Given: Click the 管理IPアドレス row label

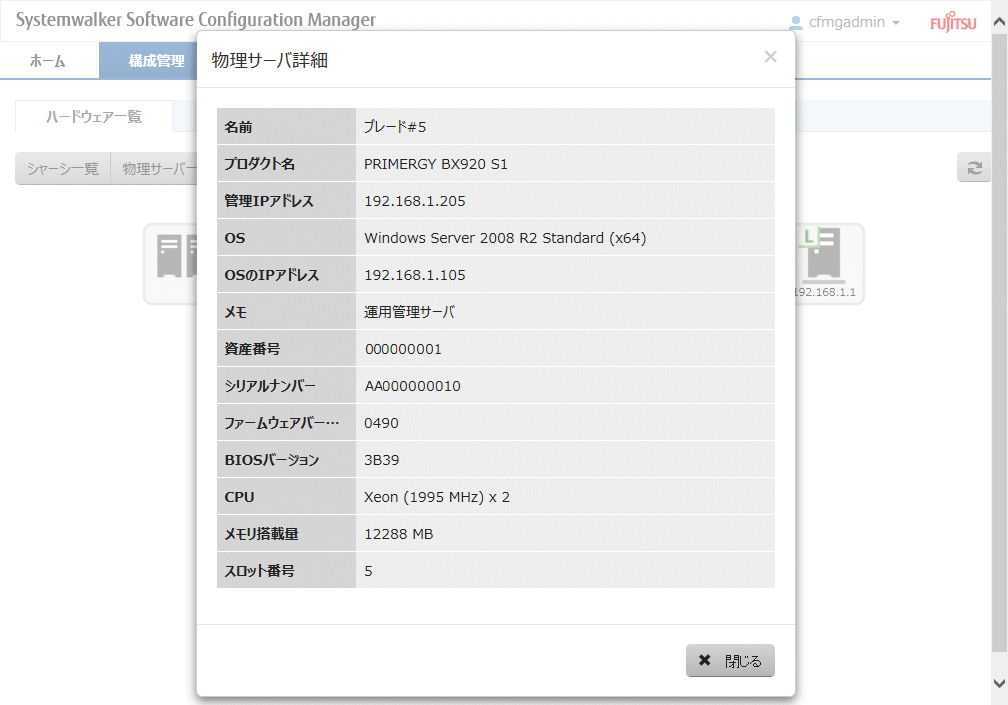Looking at the screenshot, I should click(x=269, y=201).
